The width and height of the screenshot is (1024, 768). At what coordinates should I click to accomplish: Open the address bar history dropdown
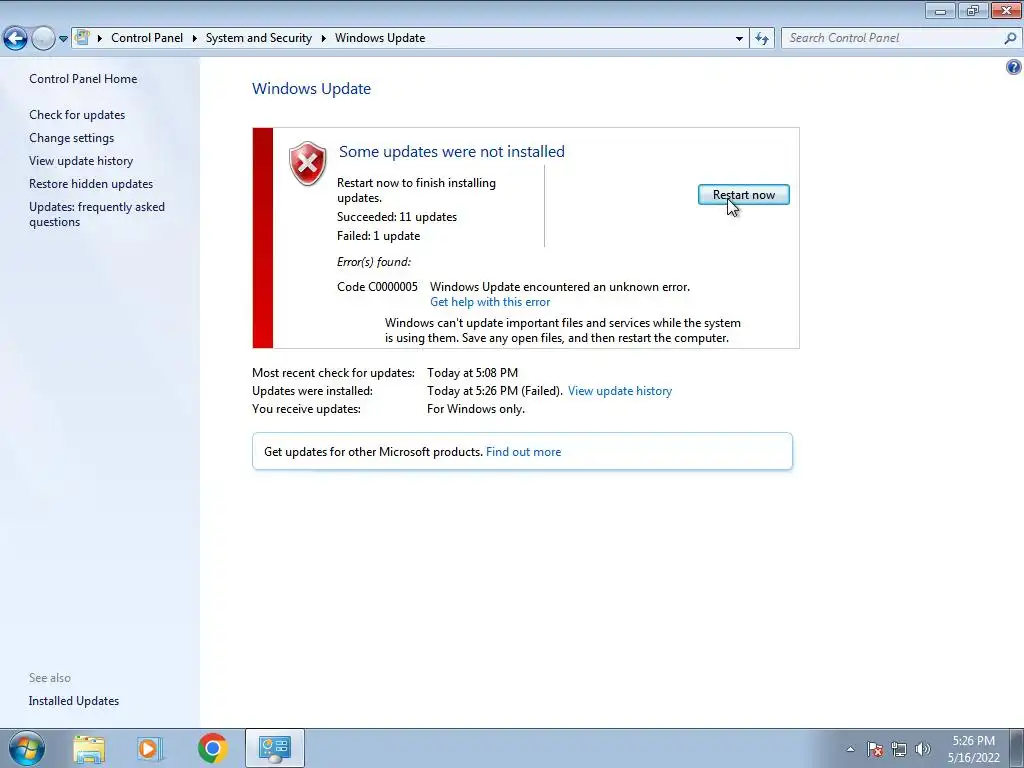(739, 39)
